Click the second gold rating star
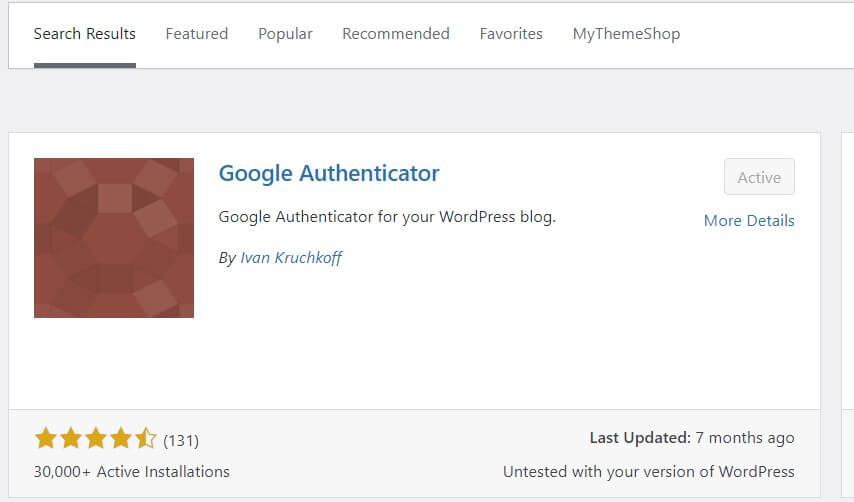 (x=71, y=438)
